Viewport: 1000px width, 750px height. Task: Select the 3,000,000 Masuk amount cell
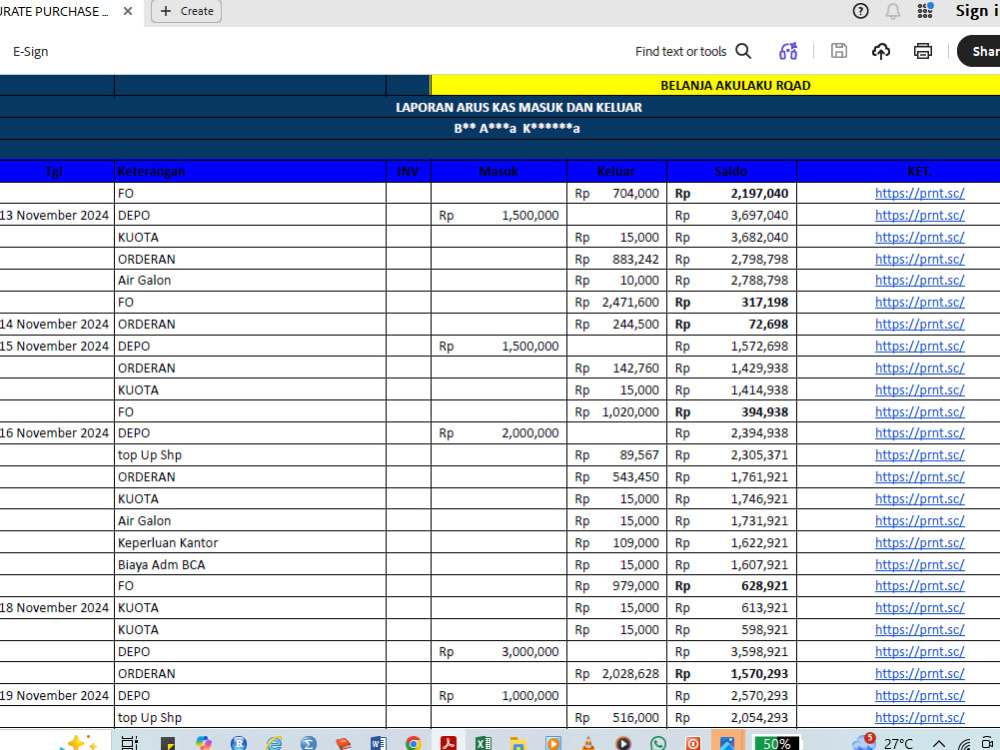click(x=499, y=652)
